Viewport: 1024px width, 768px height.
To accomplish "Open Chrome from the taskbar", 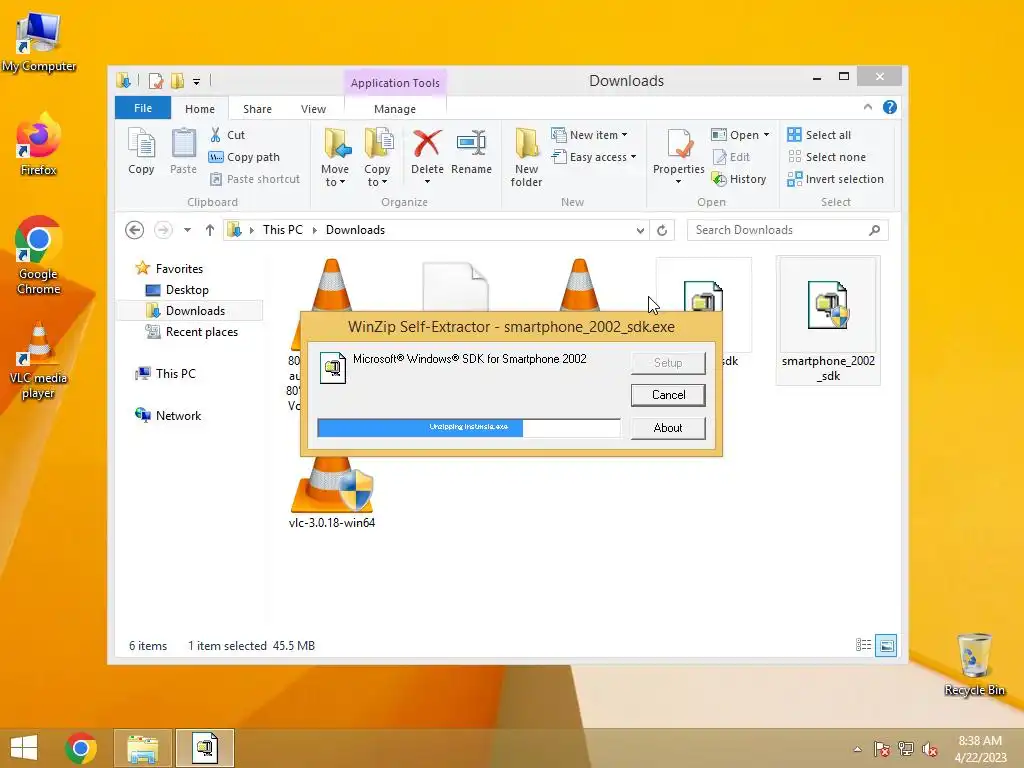I will click(x=81, y=748).
